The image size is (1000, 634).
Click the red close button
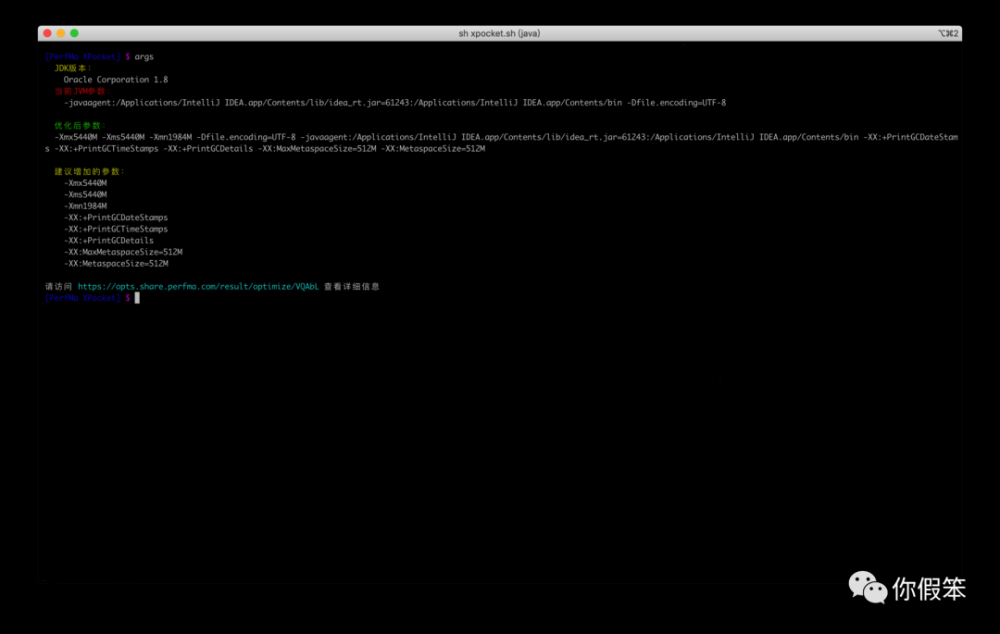(x=48, y=33)
